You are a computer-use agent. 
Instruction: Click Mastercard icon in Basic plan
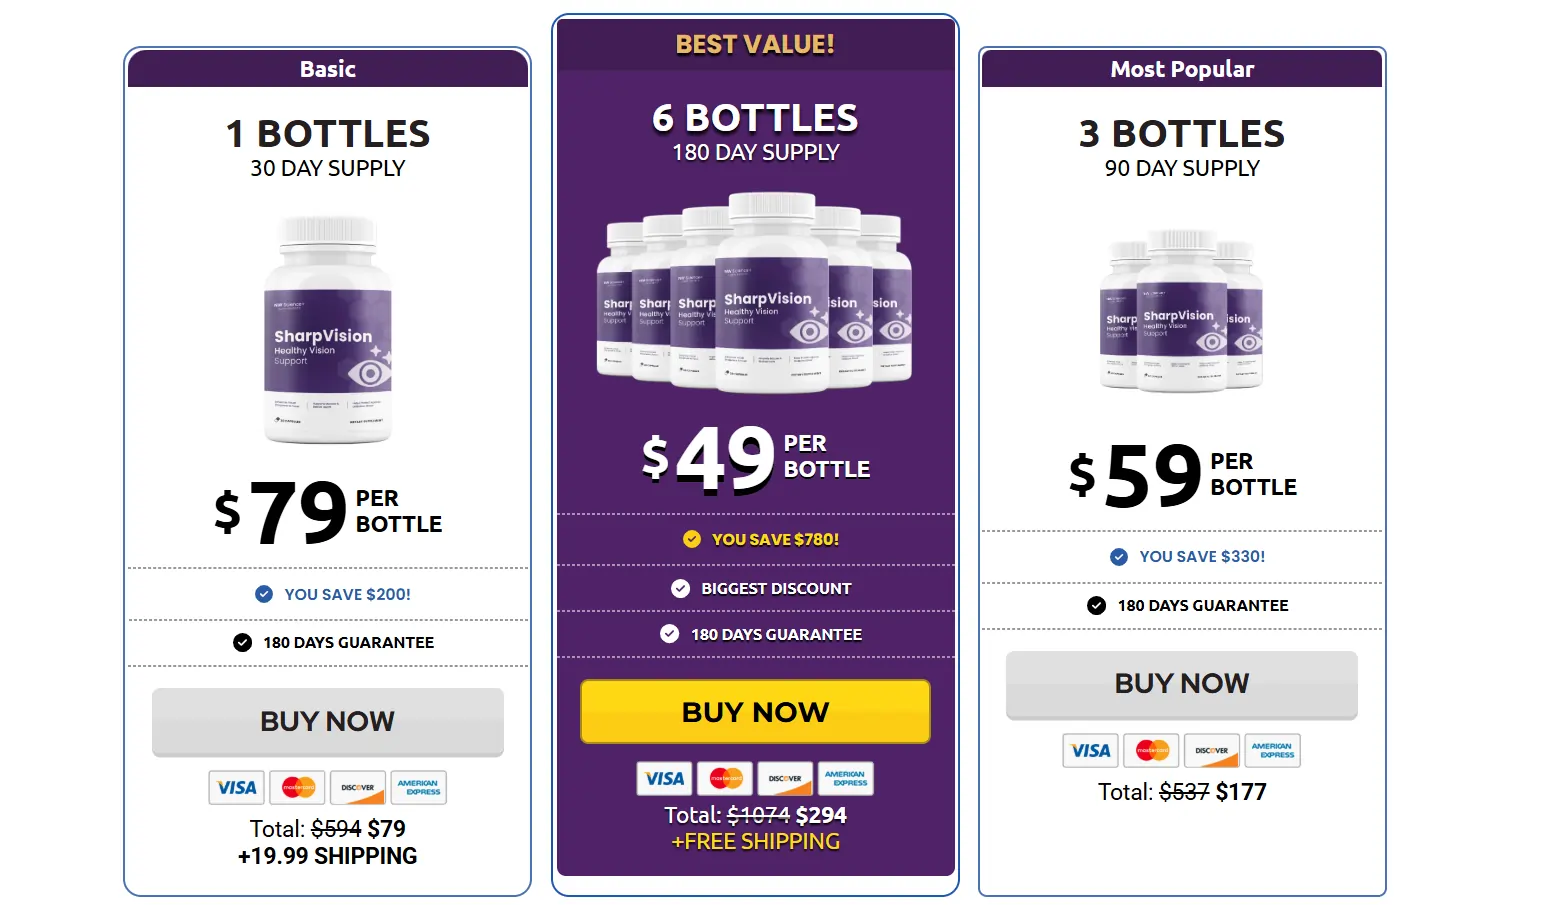298,788
